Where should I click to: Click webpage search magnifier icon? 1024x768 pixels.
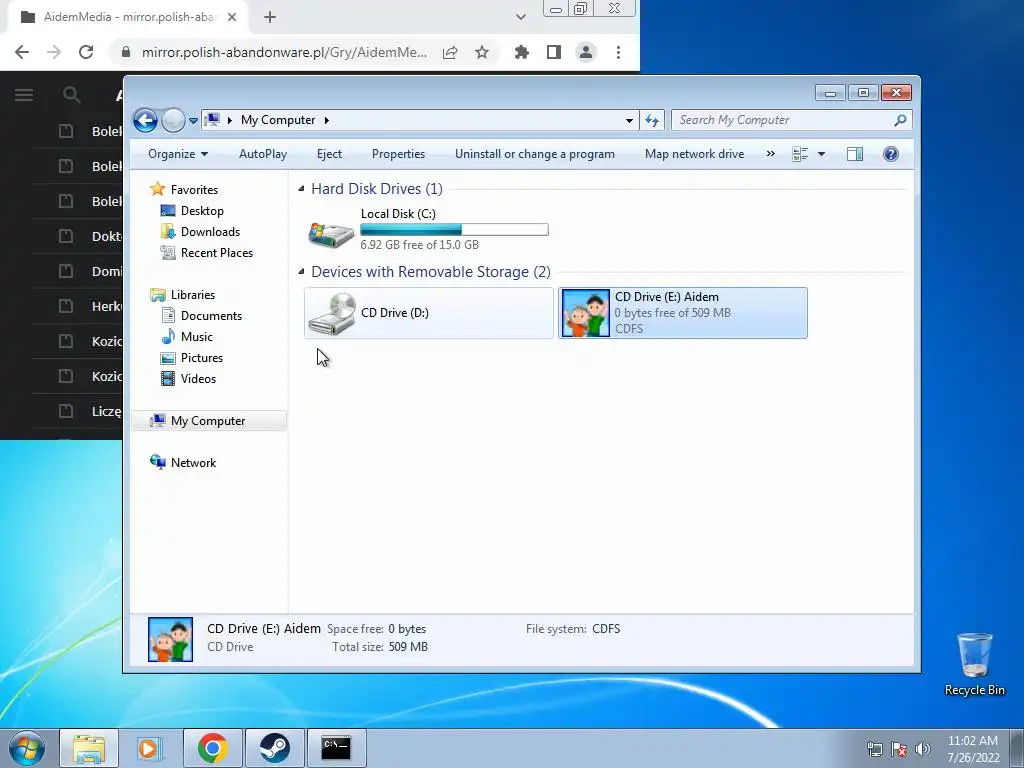coord(72,95)
